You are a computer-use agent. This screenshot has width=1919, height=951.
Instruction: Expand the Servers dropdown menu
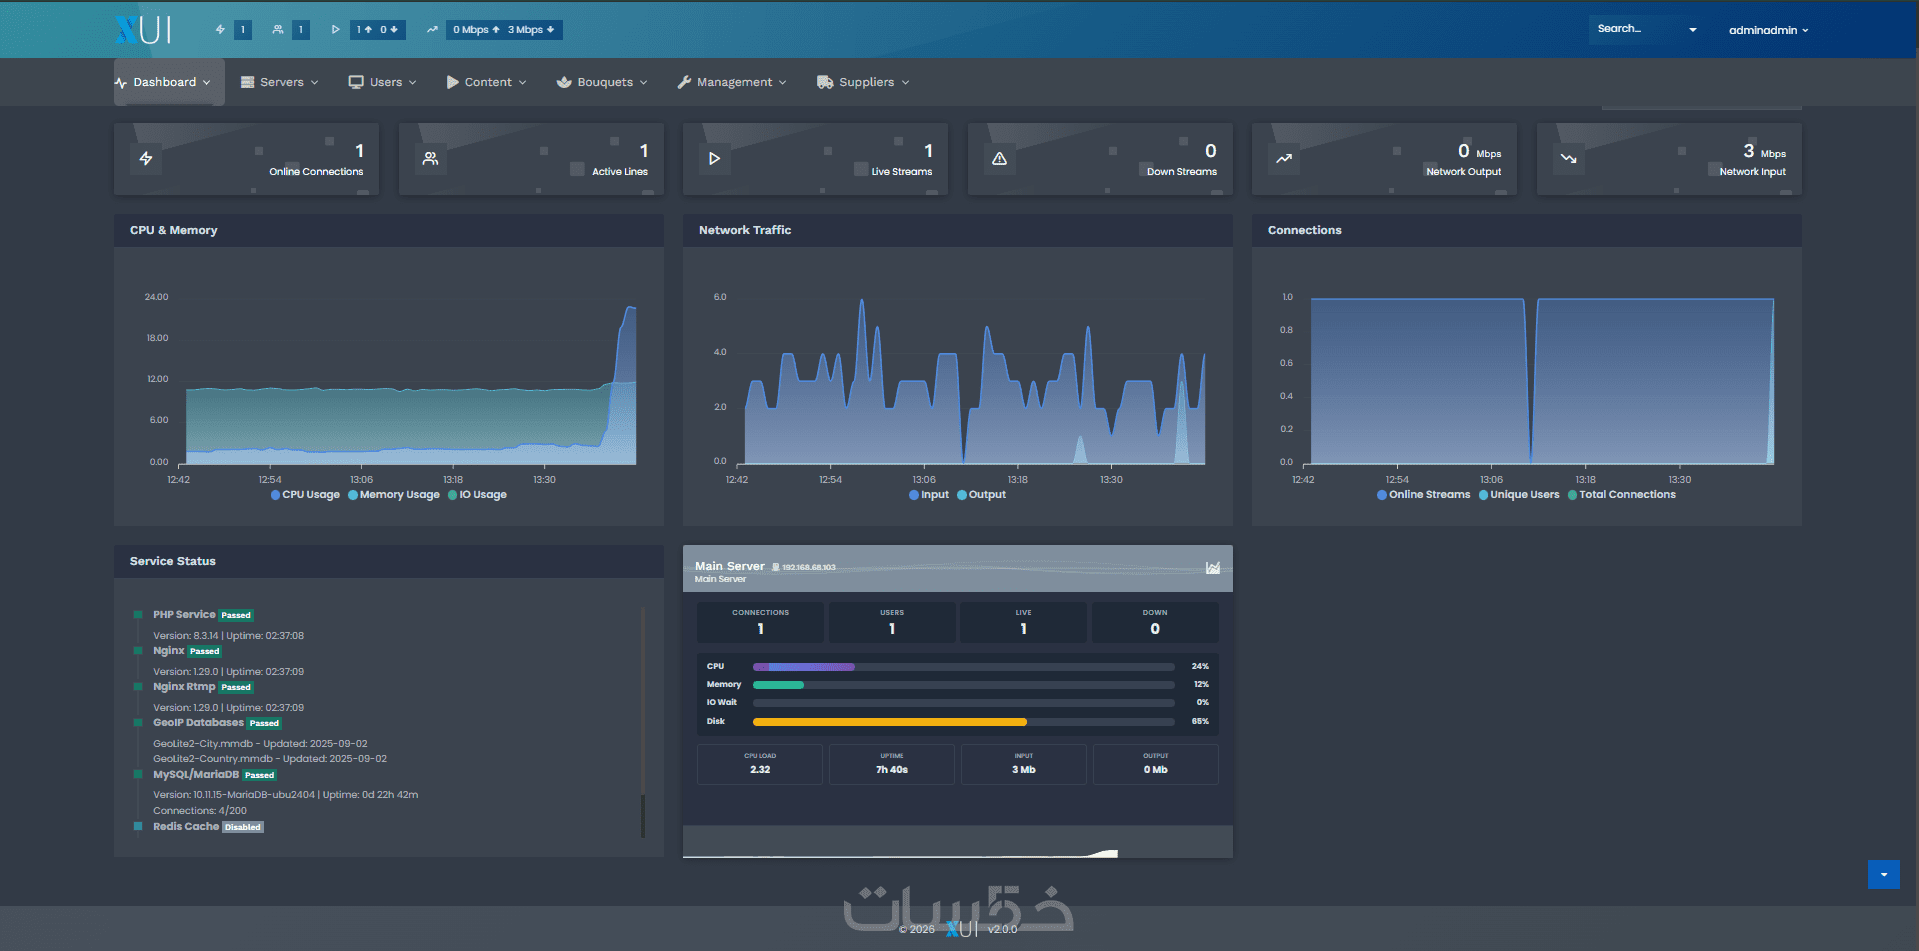click(x=280, y=82)
